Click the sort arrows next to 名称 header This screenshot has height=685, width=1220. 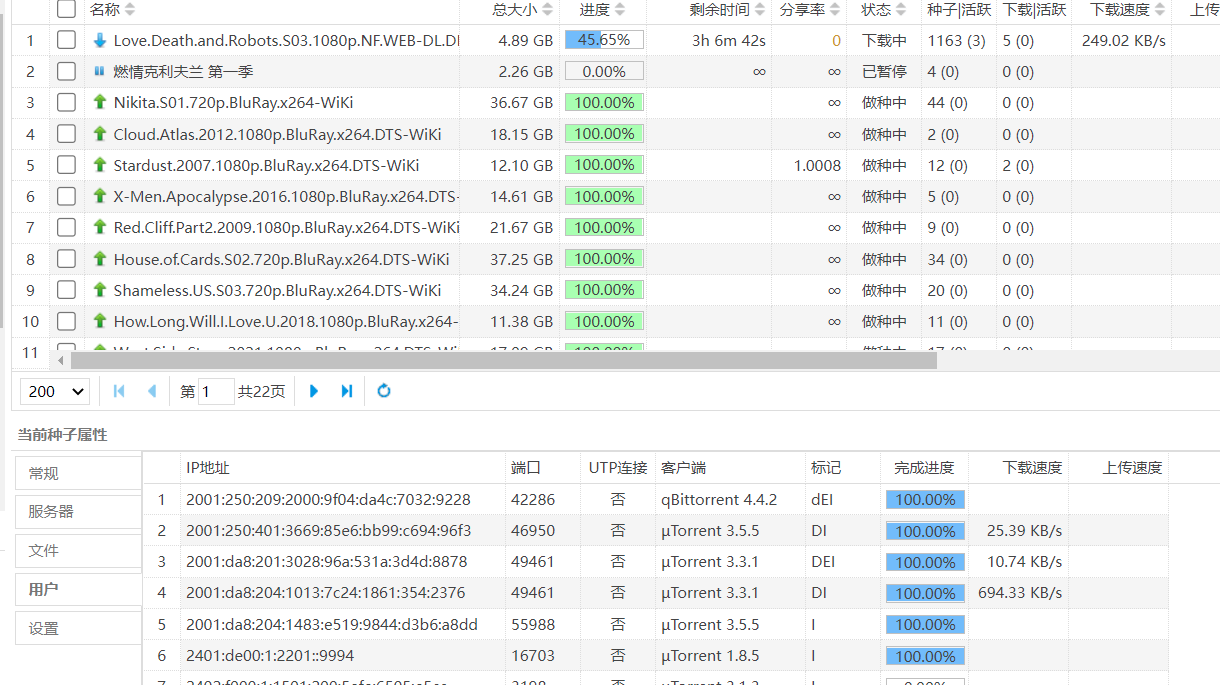point(130,10)
